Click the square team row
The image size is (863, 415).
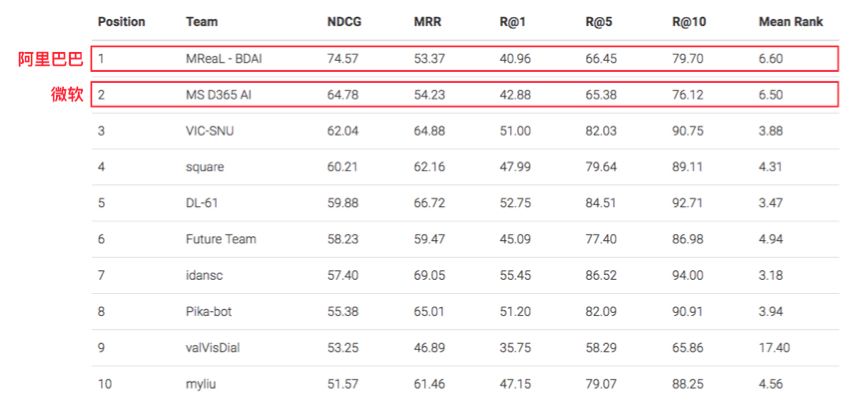click(x=204, y=167)
